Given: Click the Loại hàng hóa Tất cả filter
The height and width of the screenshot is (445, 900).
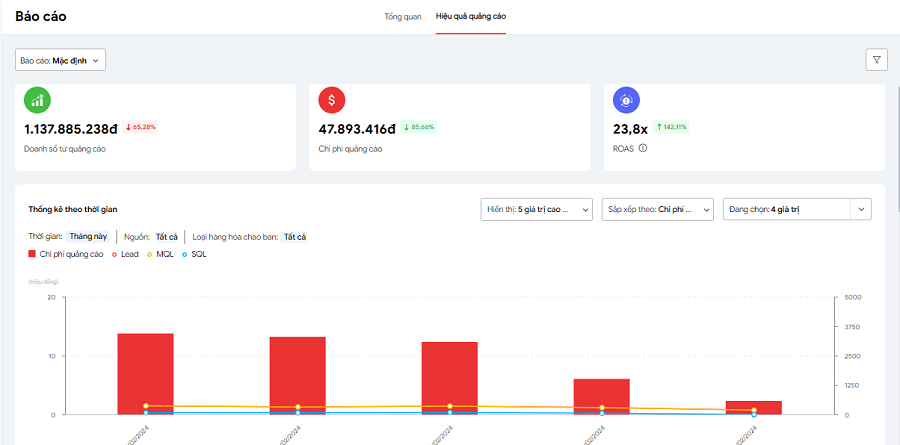Looking at the screenshot, I should [294, 237].
